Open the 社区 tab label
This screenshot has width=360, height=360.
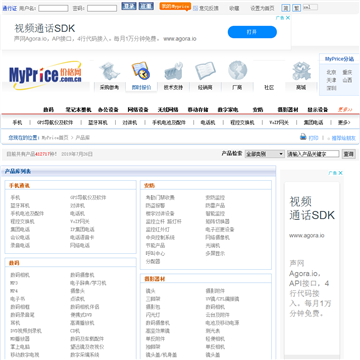click(x=269, y=88)
